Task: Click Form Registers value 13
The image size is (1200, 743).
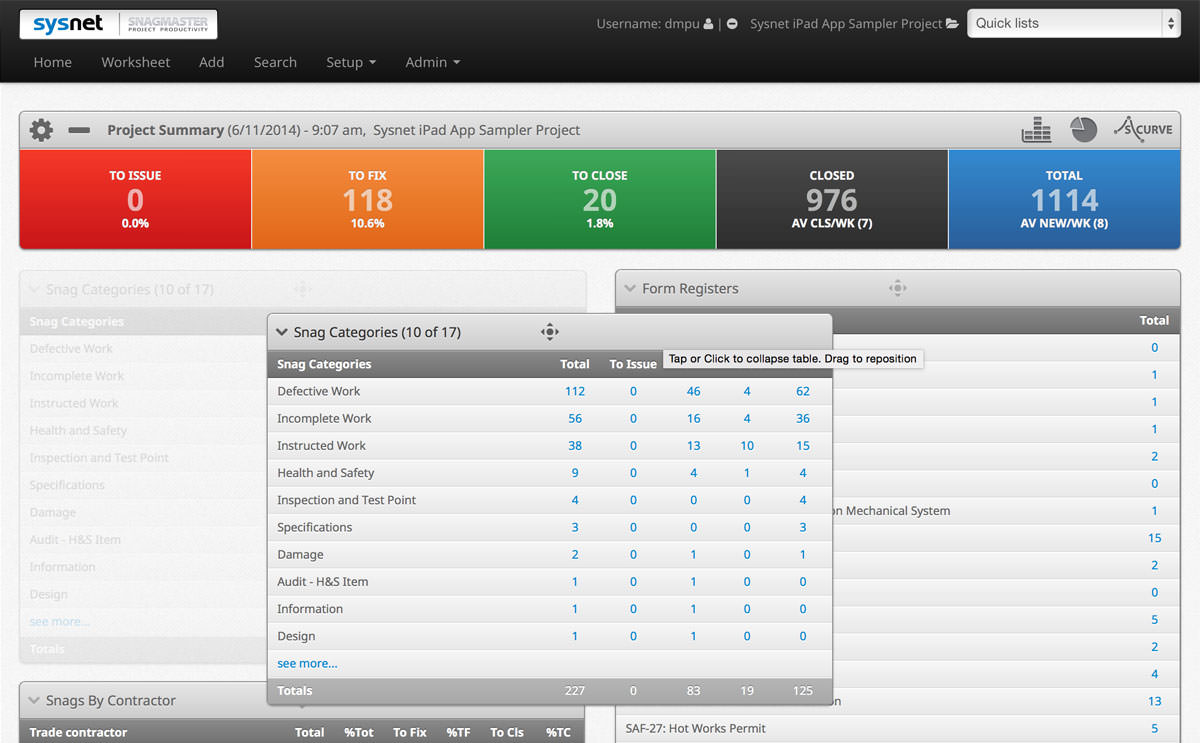Action: [1155, 701]
